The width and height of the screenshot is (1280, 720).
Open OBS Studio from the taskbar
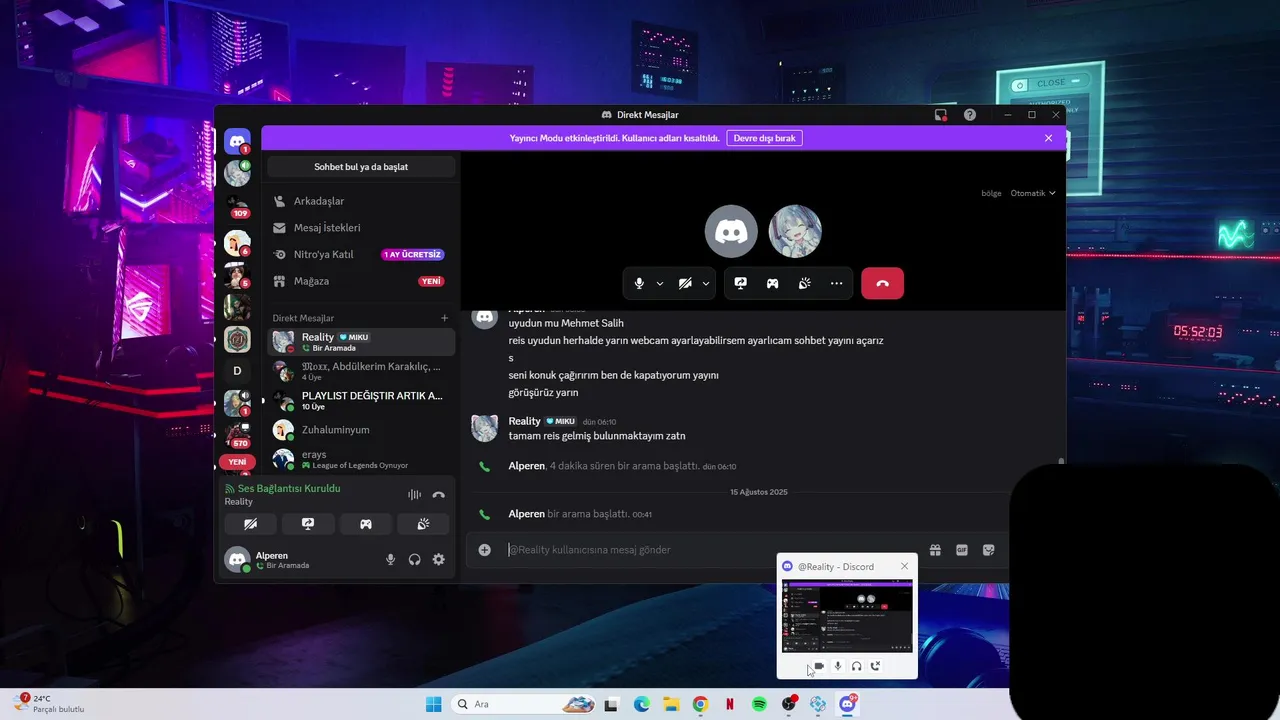click(789, 704)
